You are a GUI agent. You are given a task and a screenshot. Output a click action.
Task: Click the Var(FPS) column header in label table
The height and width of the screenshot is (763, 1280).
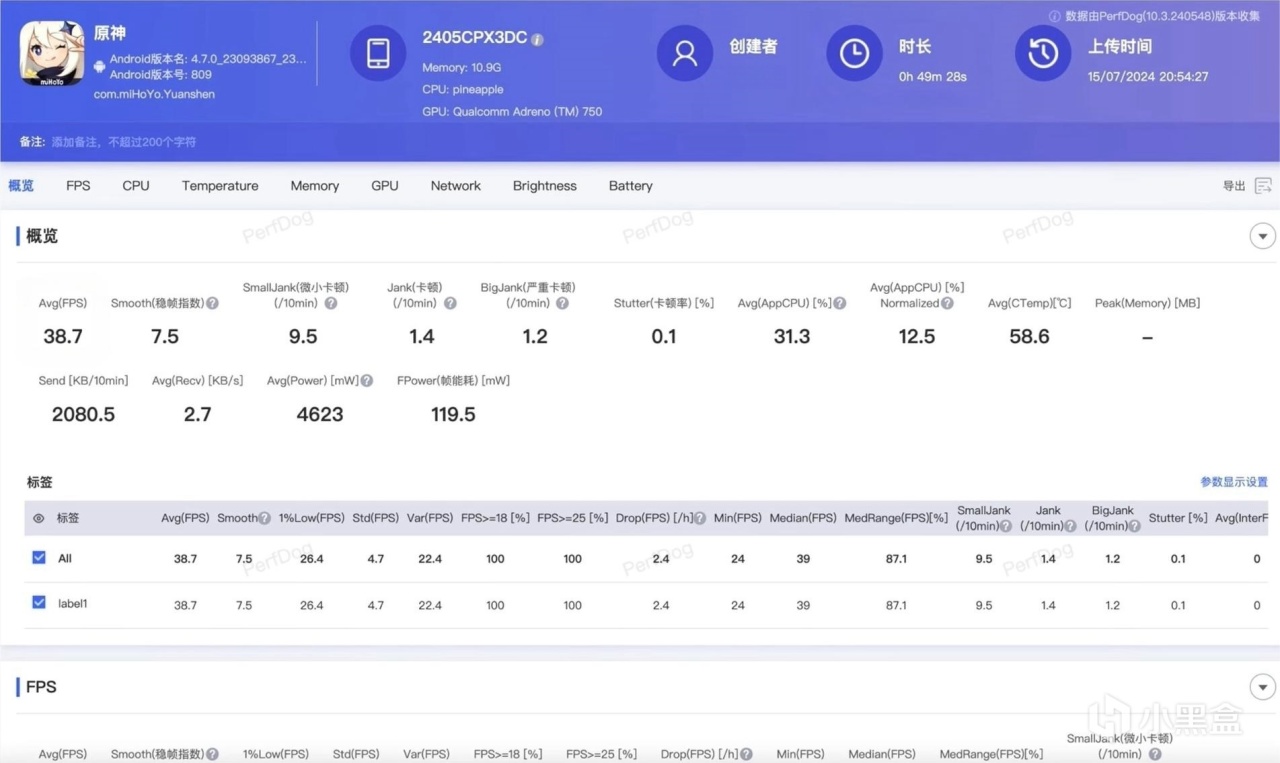[430, 518]
